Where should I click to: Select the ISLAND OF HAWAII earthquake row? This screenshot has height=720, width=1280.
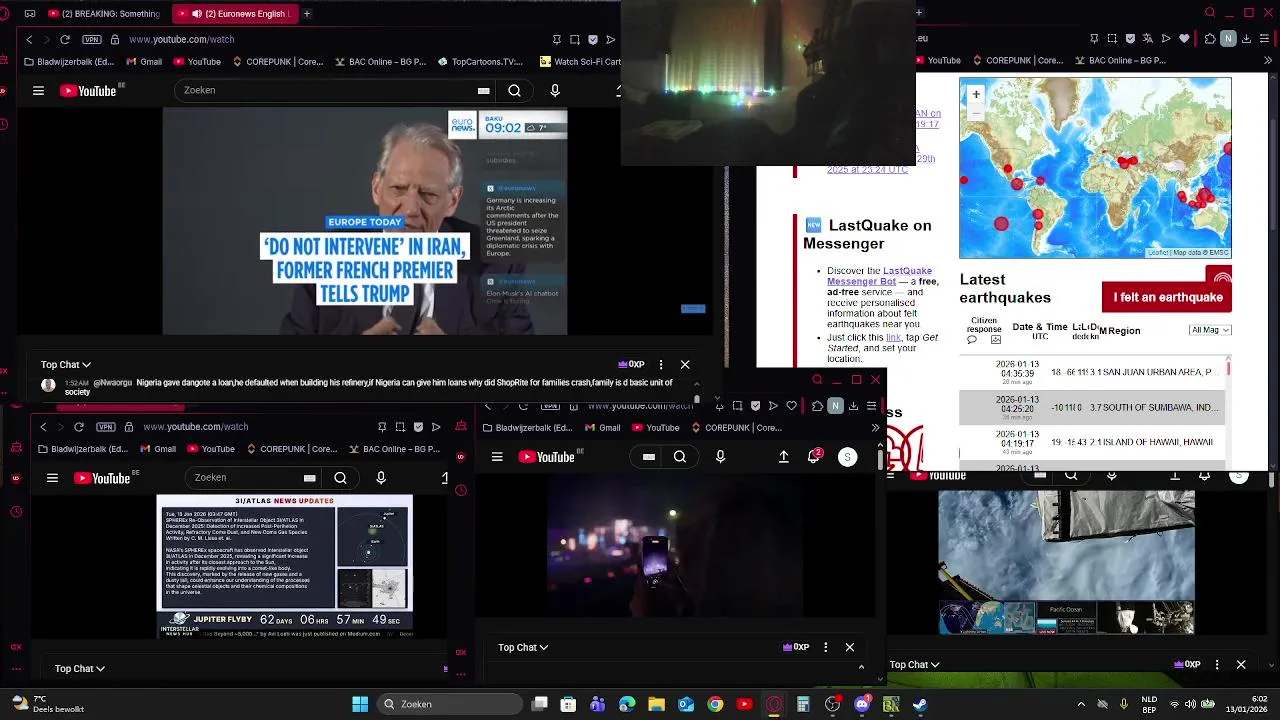coord(1090,442)
